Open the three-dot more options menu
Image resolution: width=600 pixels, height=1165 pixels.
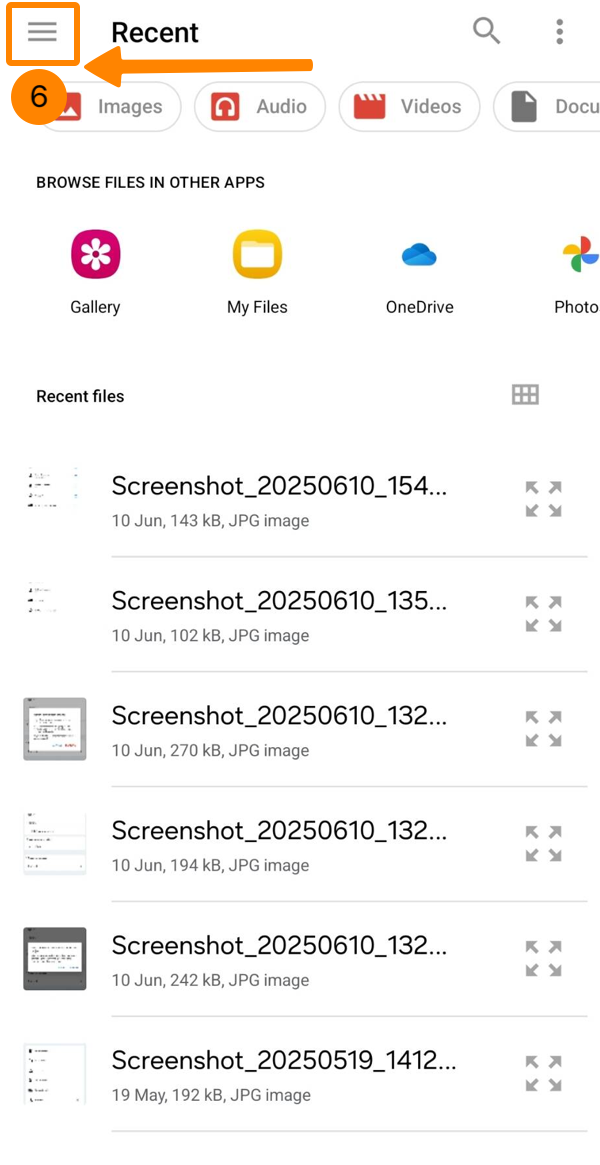tap(559, 32)
